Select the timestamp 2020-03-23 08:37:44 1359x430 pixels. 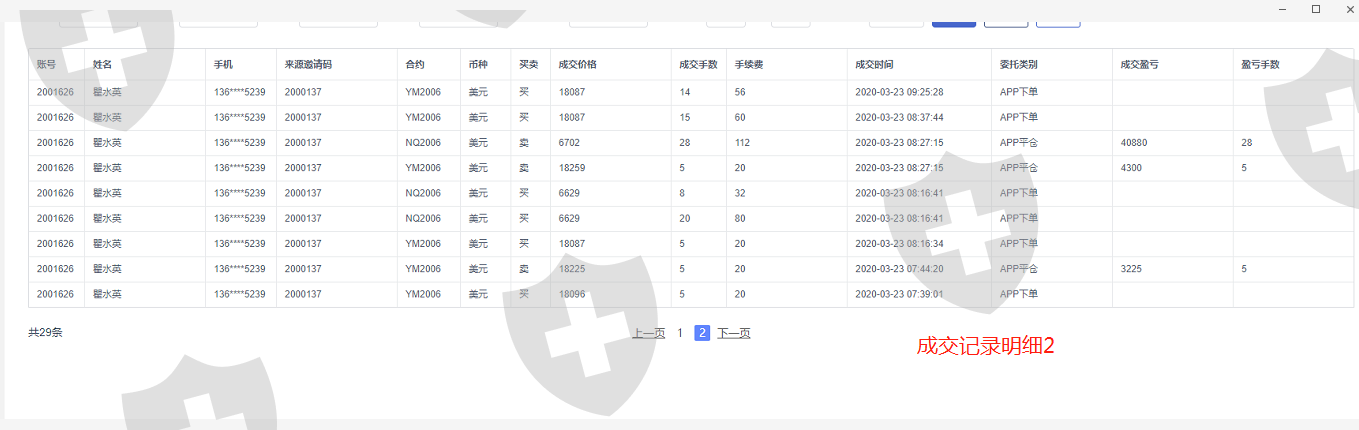click(x=900, y=117)
